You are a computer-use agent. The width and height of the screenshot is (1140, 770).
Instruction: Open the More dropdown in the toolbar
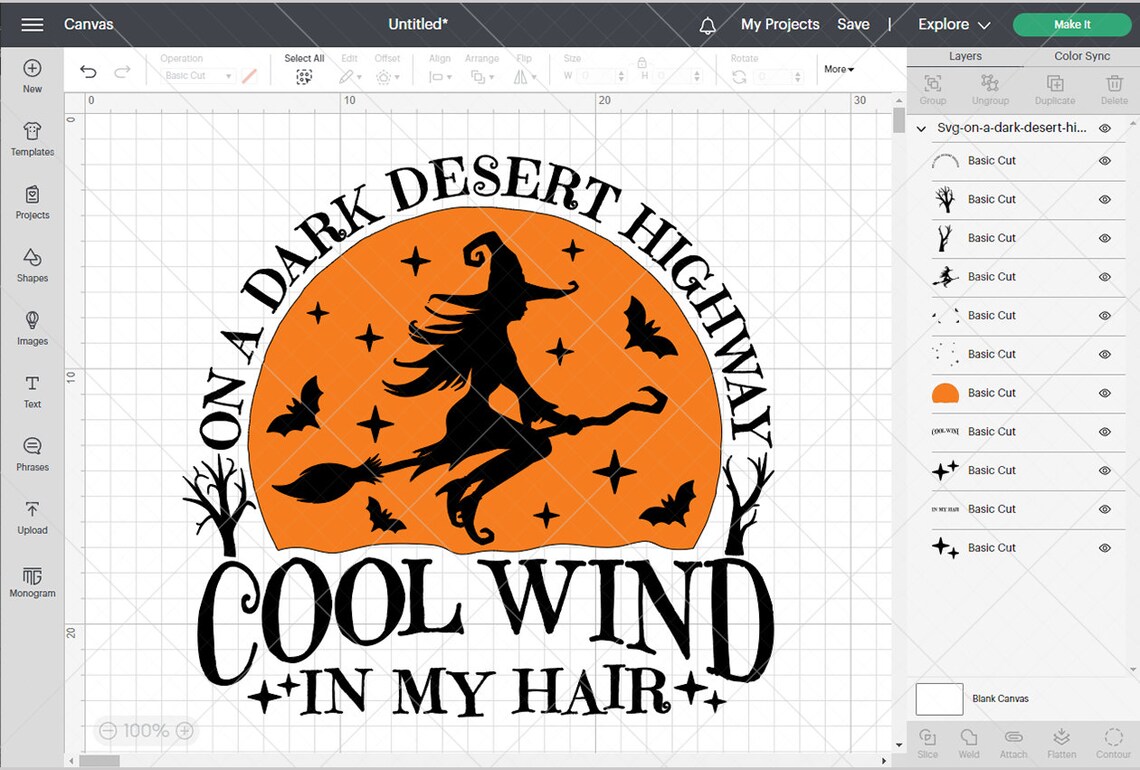tap(838, 69)
